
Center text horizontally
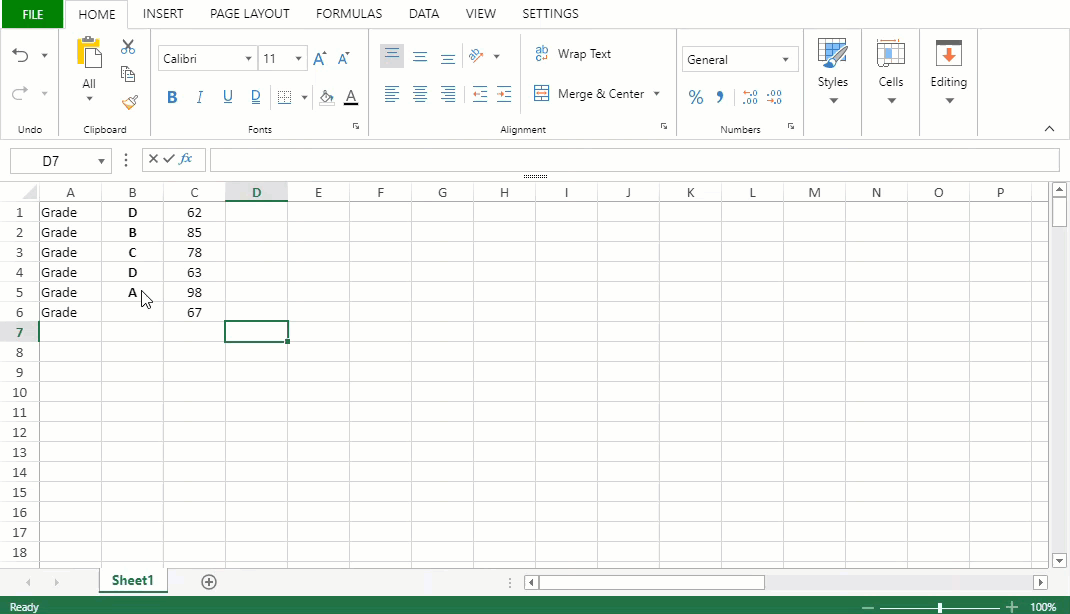click(x=420, y=94)
